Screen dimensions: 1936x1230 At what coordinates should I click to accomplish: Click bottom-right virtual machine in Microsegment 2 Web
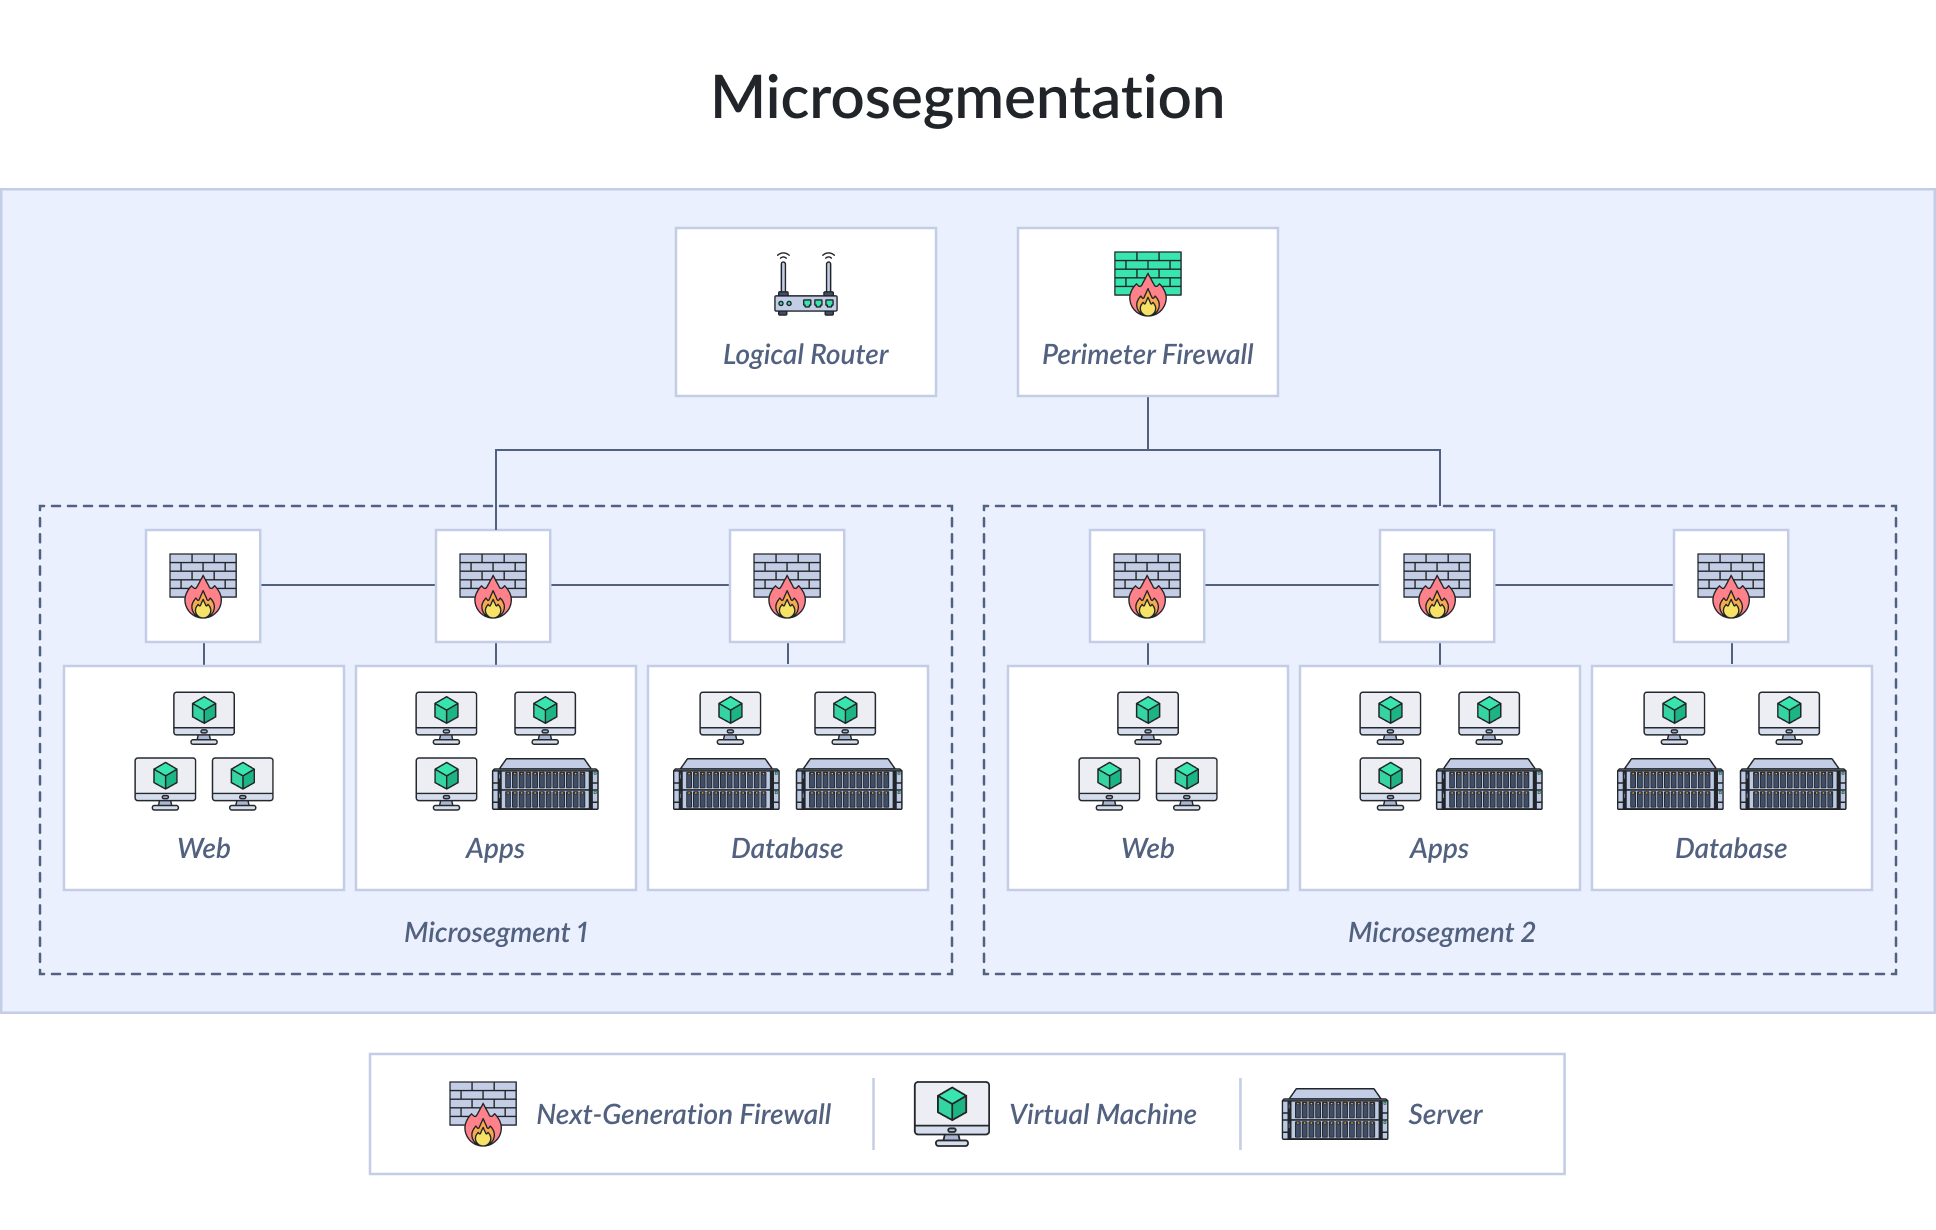(x=1187, y=784)
